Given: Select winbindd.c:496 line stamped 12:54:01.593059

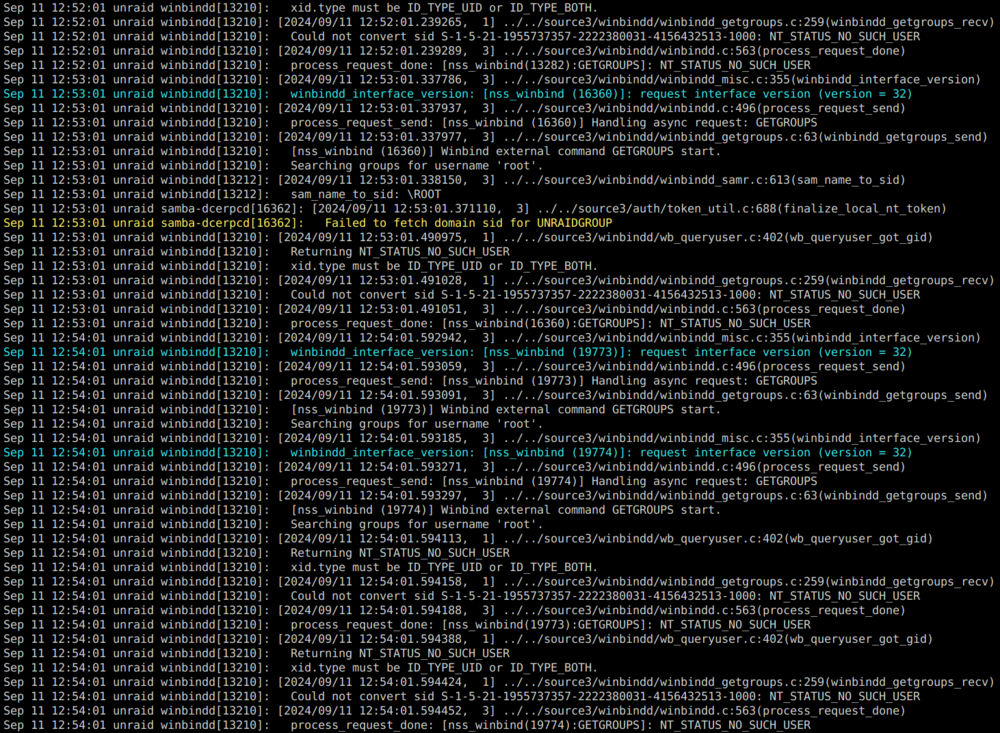Looking at the screenshot, I should (x=454, y=366).
